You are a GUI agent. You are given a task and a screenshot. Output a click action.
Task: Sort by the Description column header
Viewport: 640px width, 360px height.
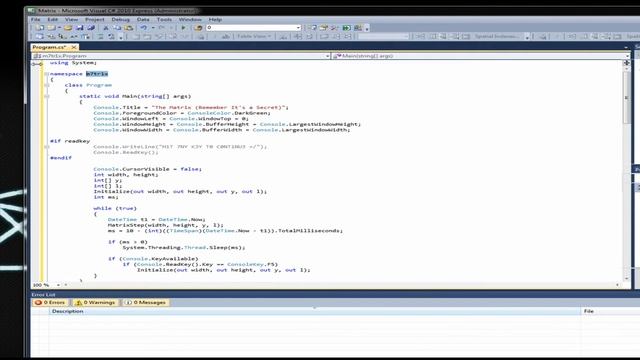click(x=315, y=311)
